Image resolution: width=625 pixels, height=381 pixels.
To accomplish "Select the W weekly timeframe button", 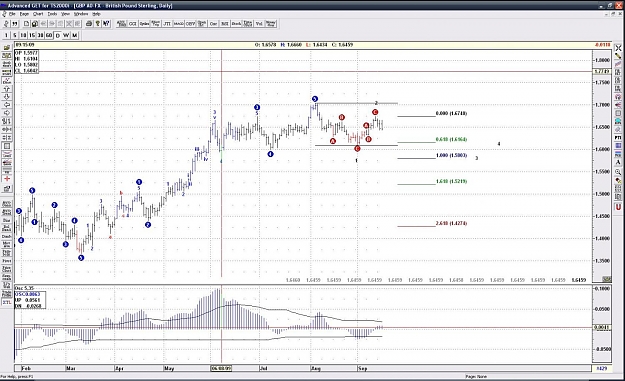I will 66,35.
